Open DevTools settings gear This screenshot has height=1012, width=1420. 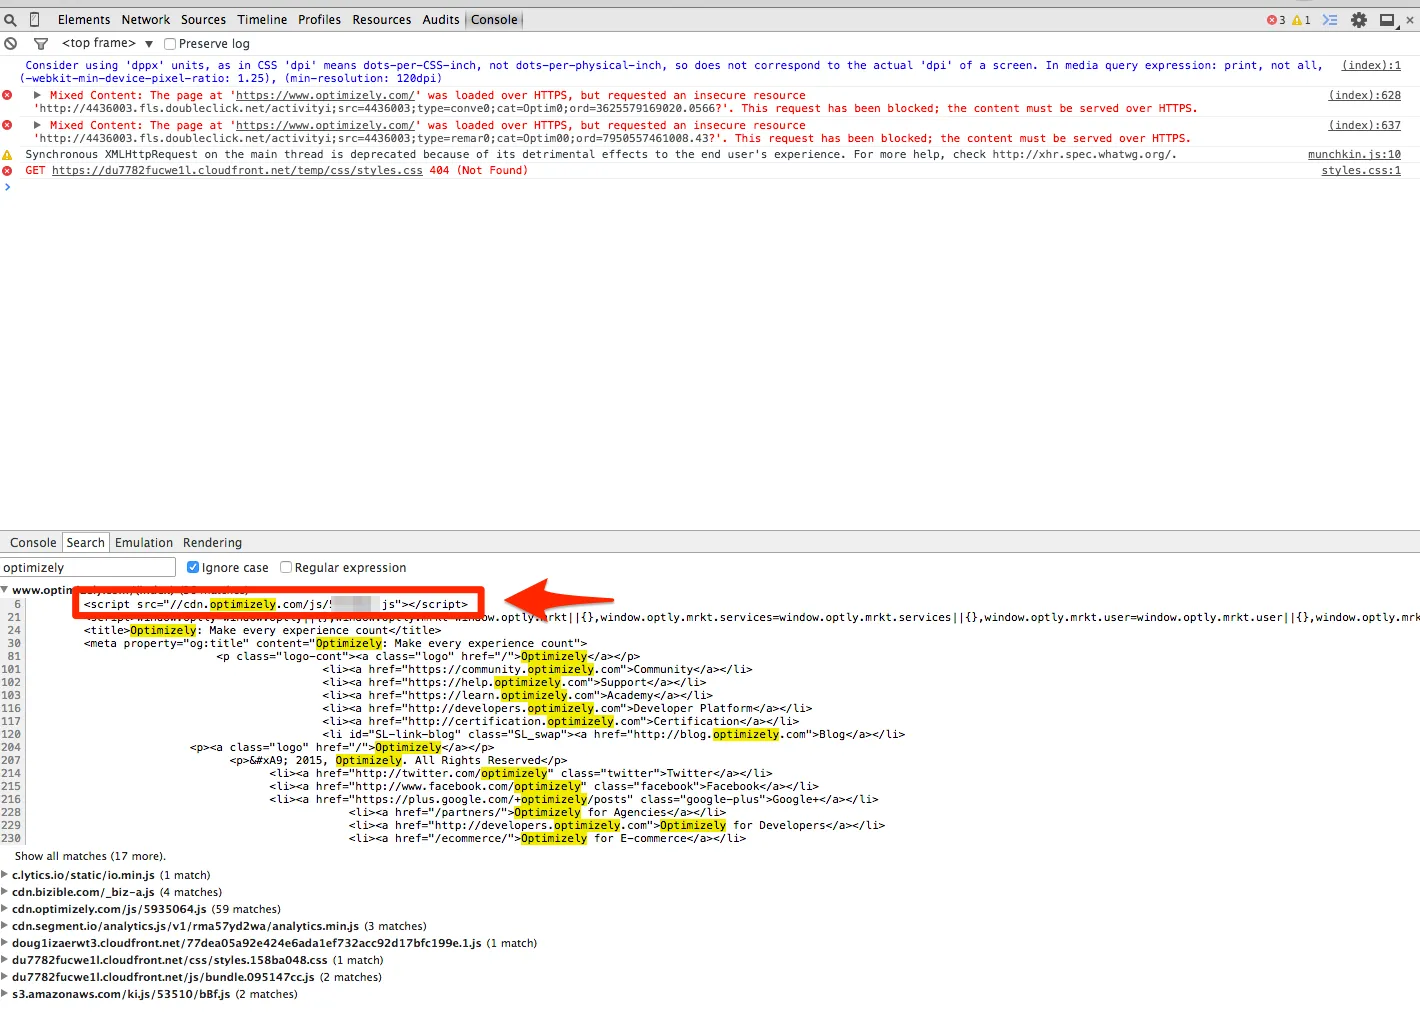coord(1359,20)
